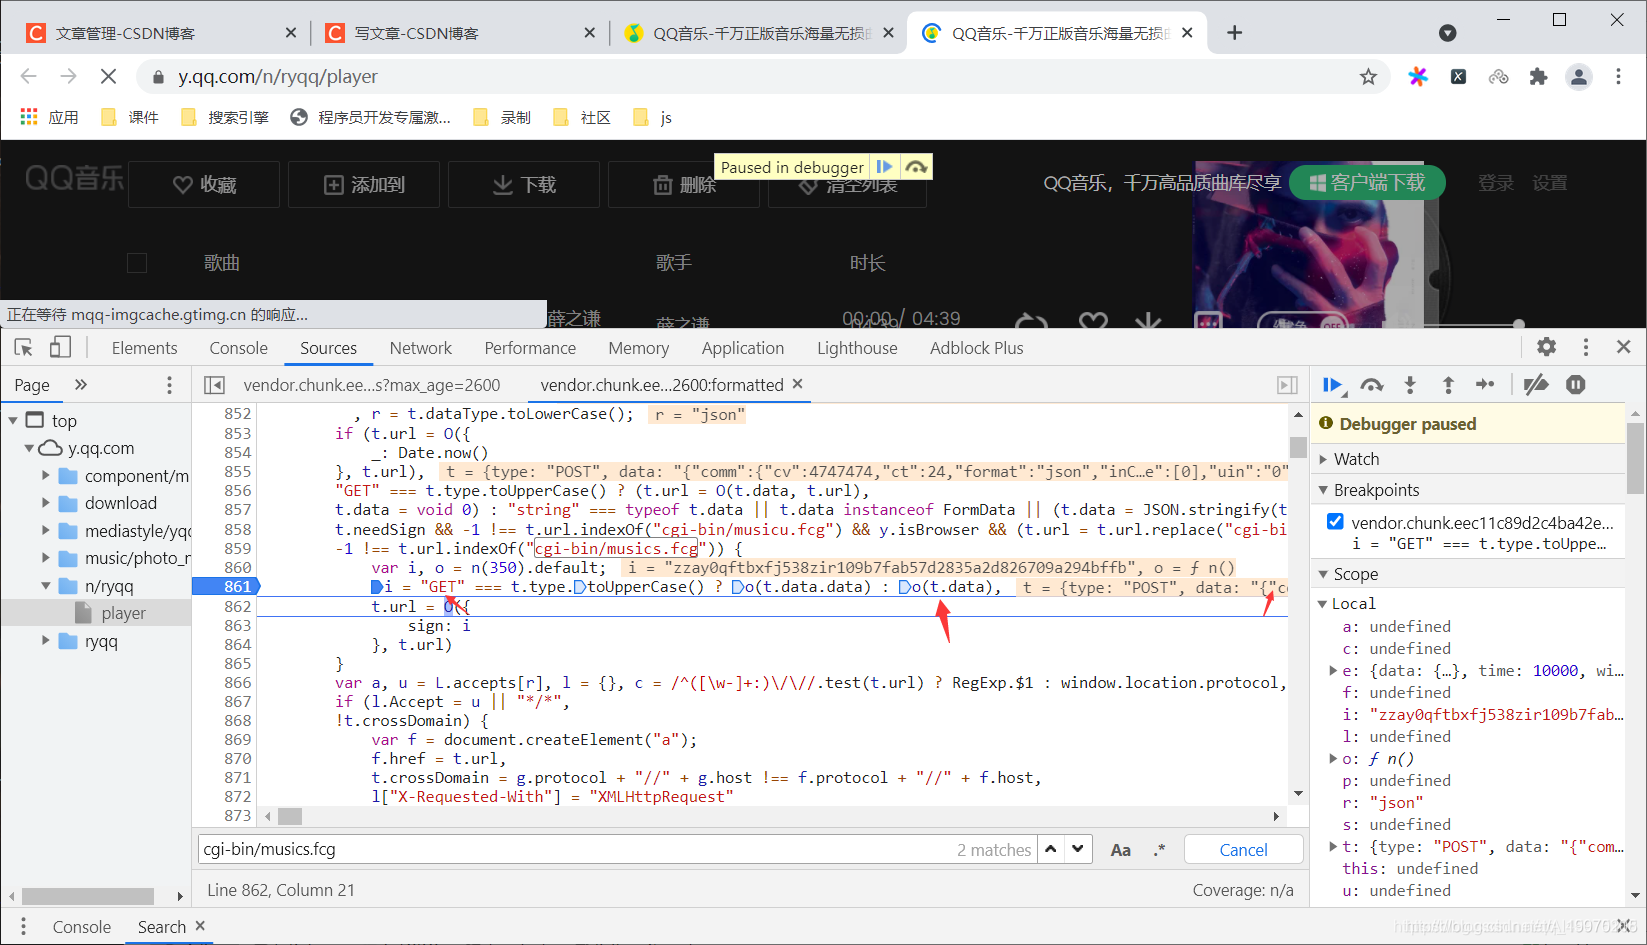
Task: Switch to the Elements tab
Action: [x=144, y=348]
